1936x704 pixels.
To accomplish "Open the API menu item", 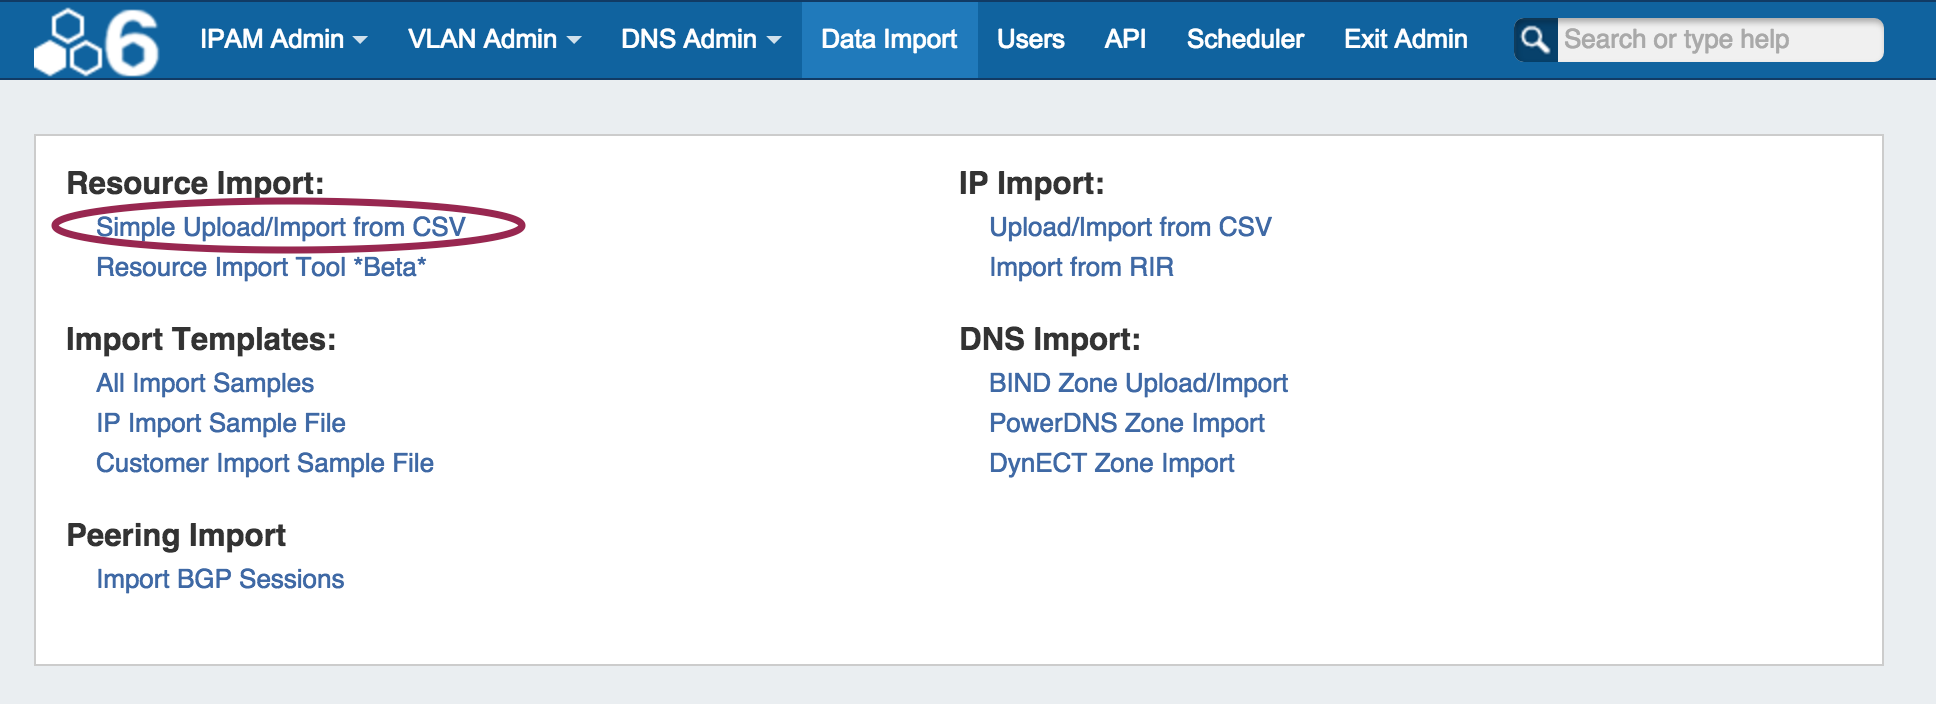I will [1125, 39].
